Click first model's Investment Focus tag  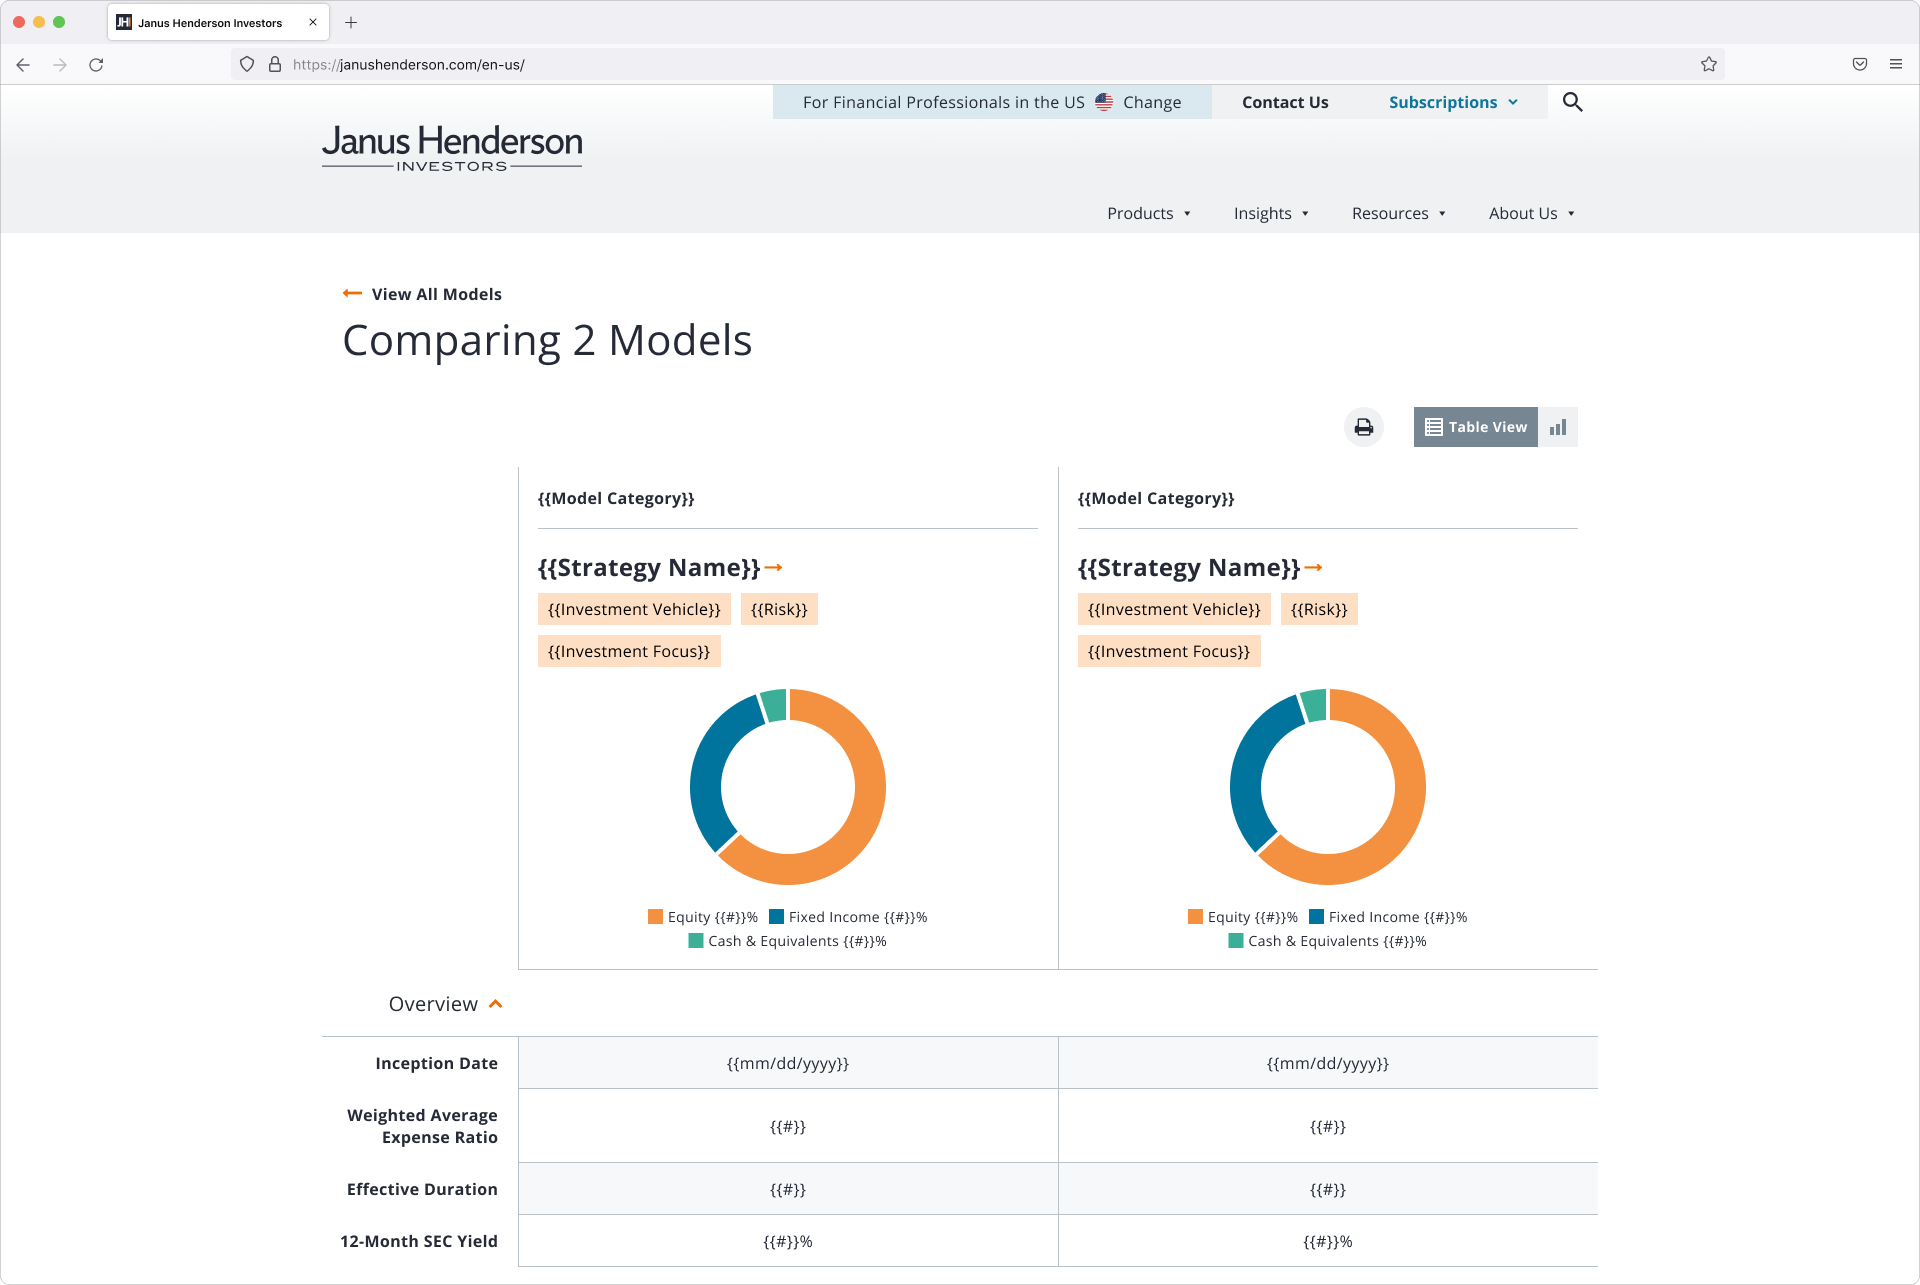629,651
